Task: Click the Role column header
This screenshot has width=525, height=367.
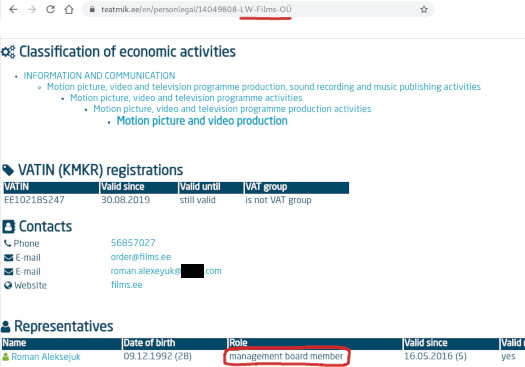Action: tap(315, 344)
